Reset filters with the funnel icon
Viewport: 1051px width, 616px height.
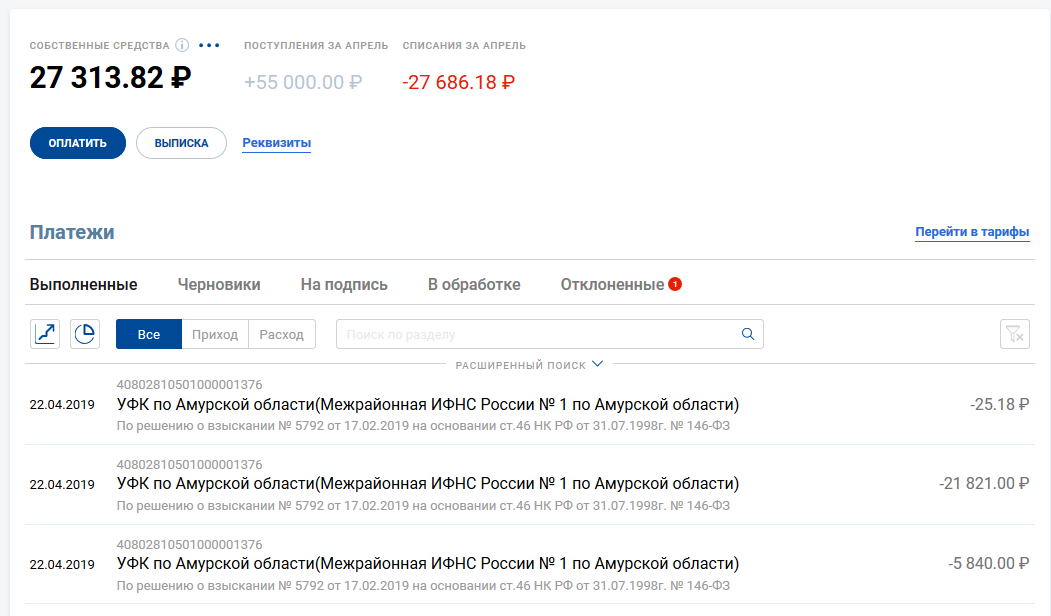coord(1014,334)
